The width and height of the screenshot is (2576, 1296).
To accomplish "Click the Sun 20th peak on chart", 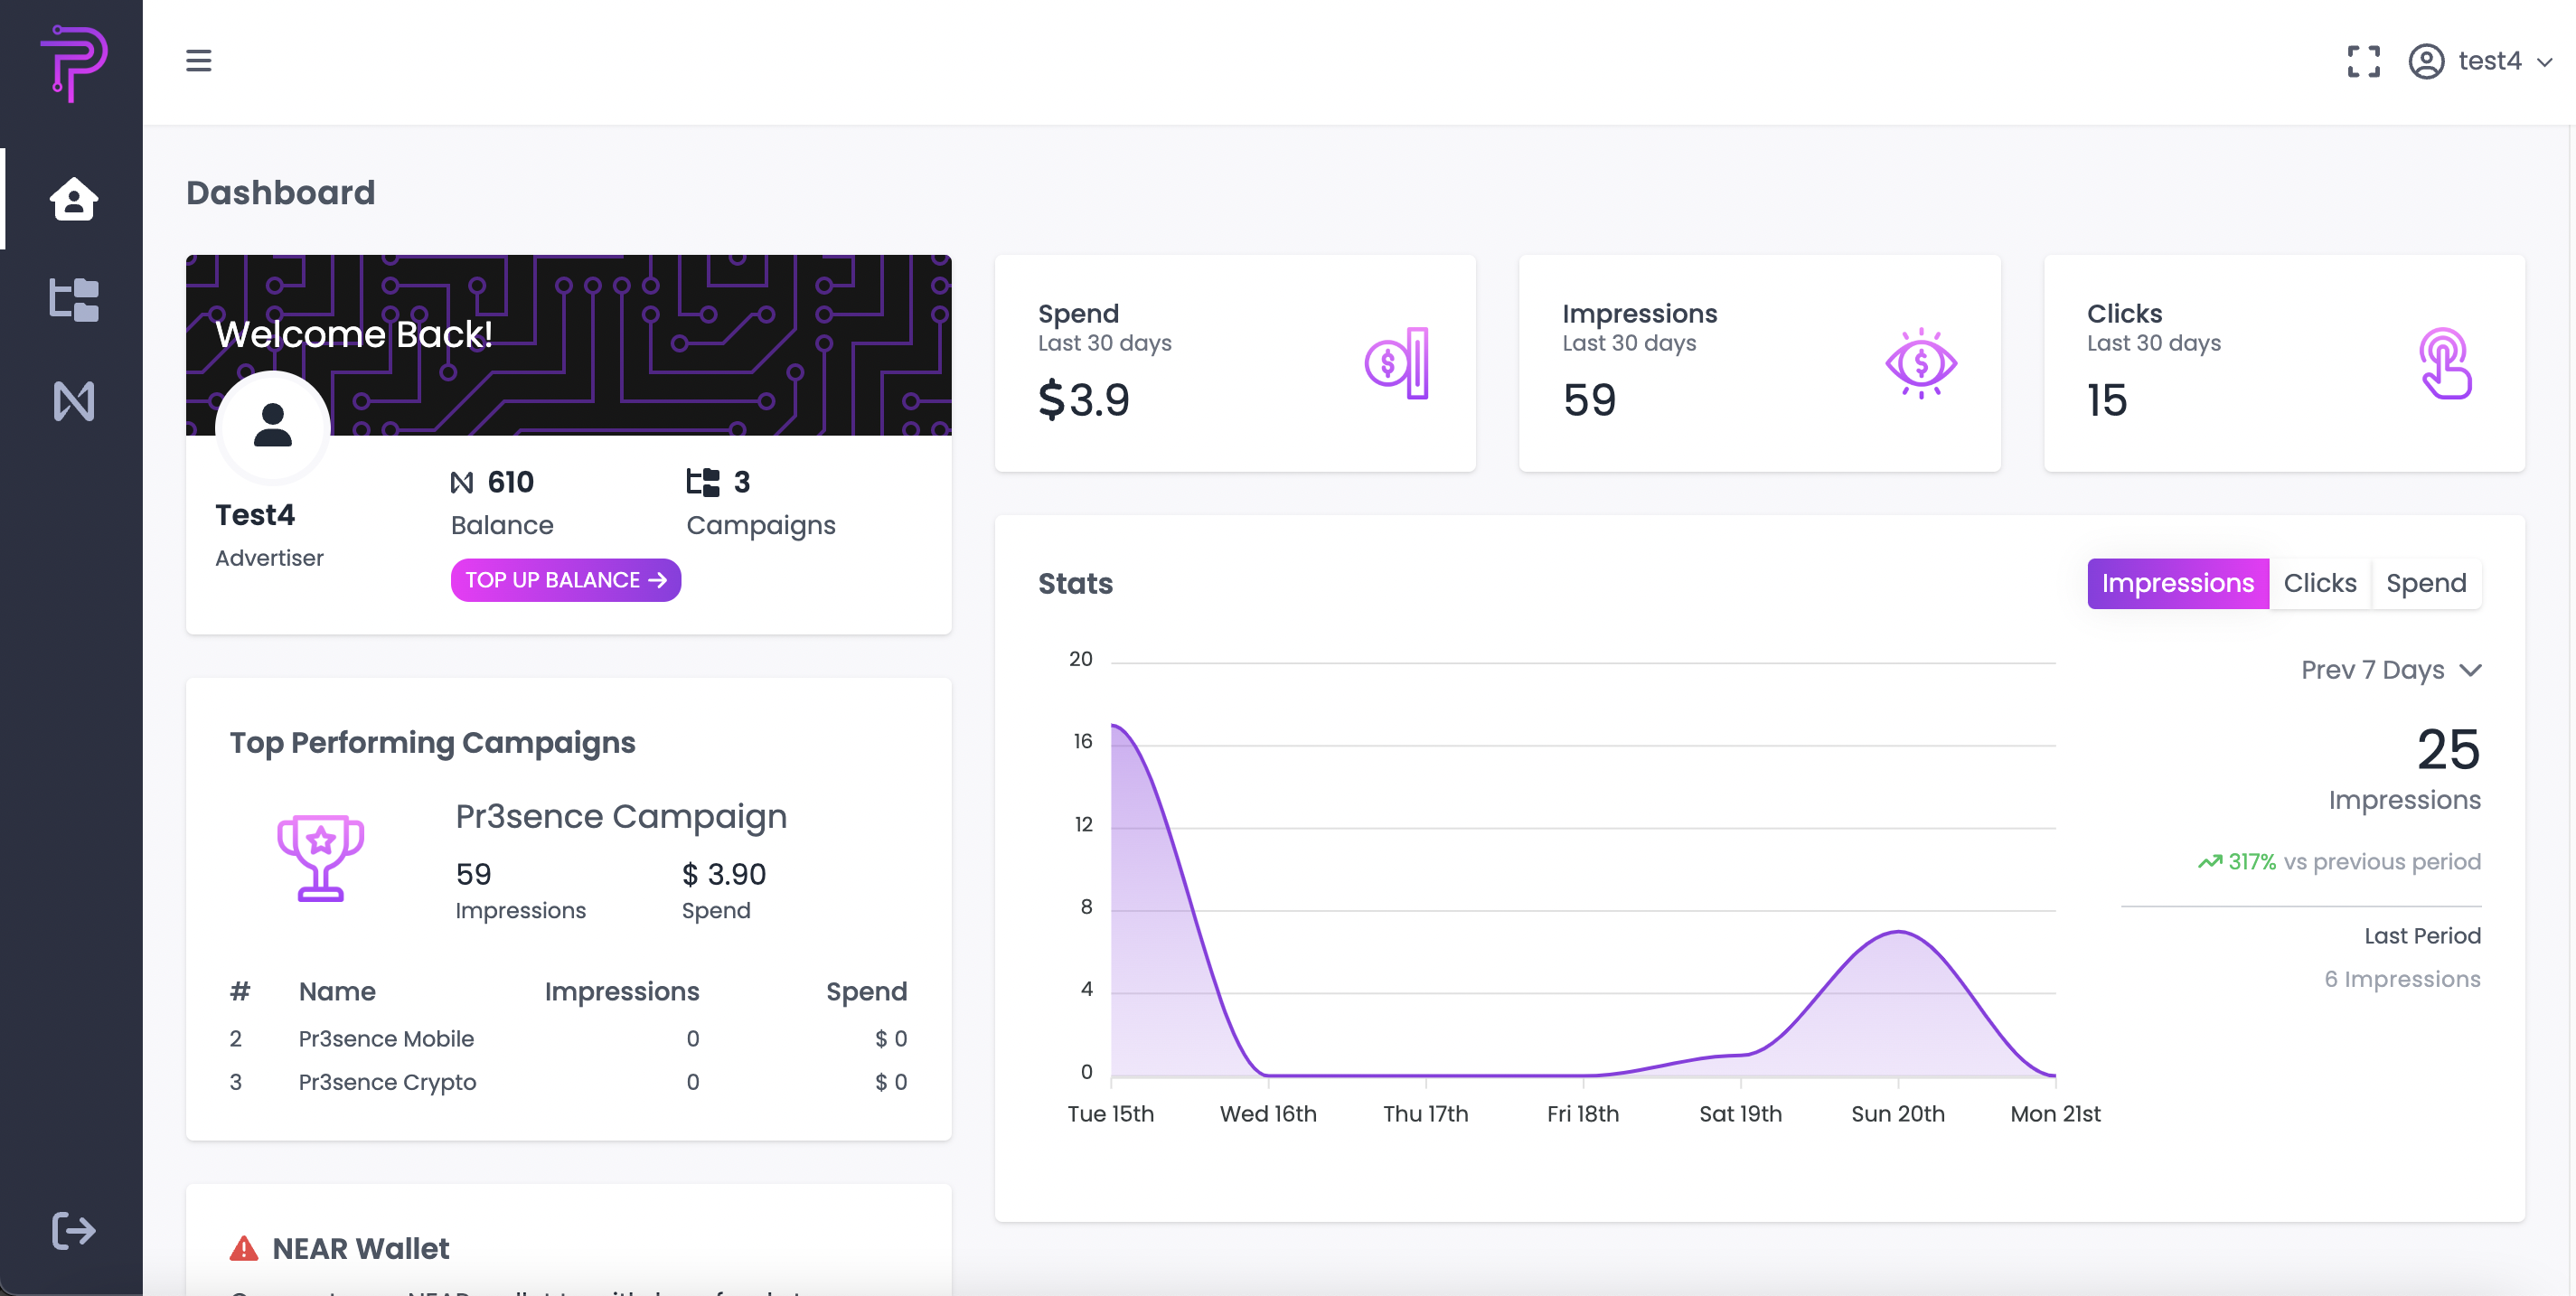I will point(1897,932).
